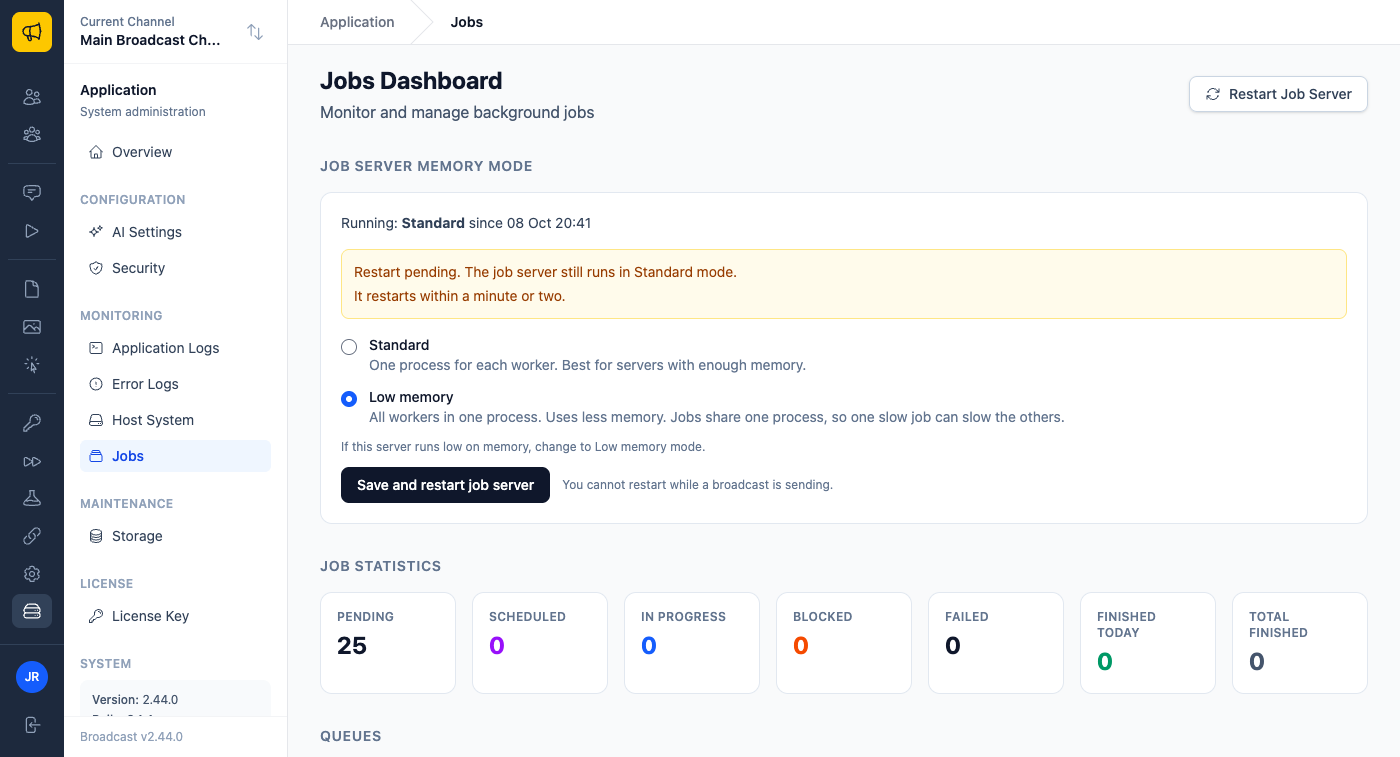Click the Finished Today statistics card
1400x757 pixels.
tap(1148, 643)
